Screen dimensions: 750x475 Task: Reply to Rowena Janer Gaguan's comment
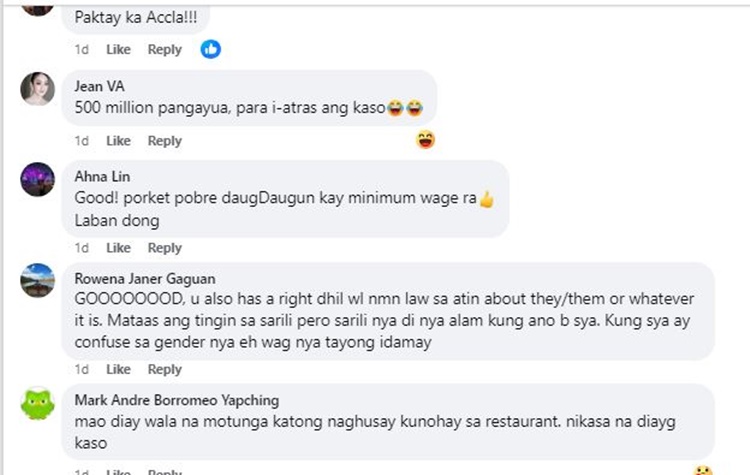coord(164,370)
